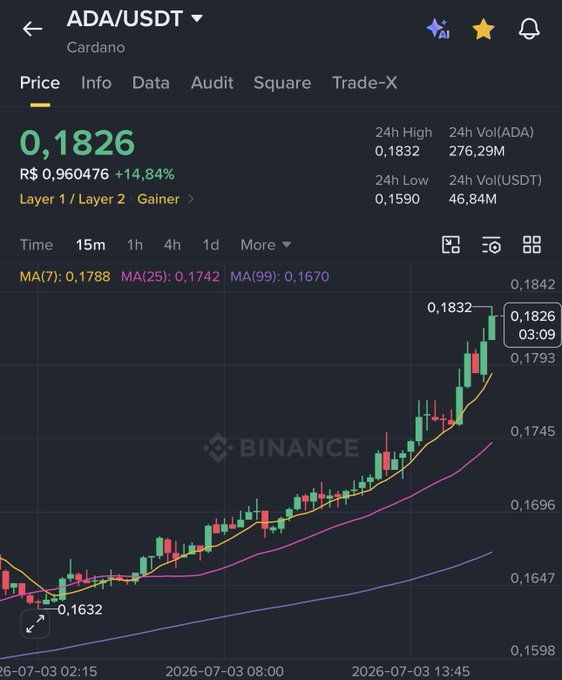Select the Time chart interval
This screenshot has width=562, height=680.
coord(36,245)
